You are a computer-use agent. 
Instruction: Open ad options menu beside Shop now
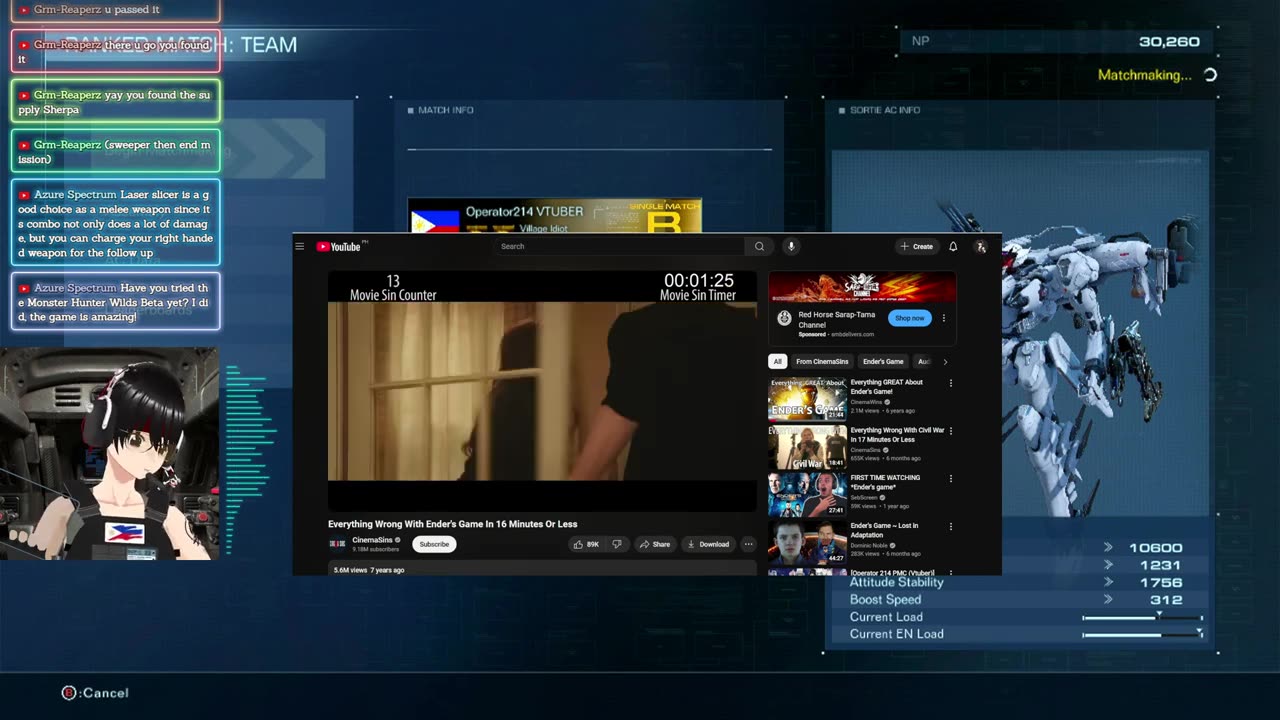(943, 318)
